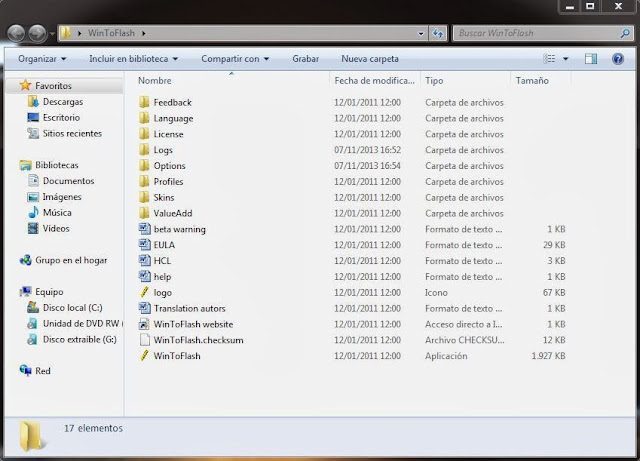Select the Language folder icon

[144, 118]
